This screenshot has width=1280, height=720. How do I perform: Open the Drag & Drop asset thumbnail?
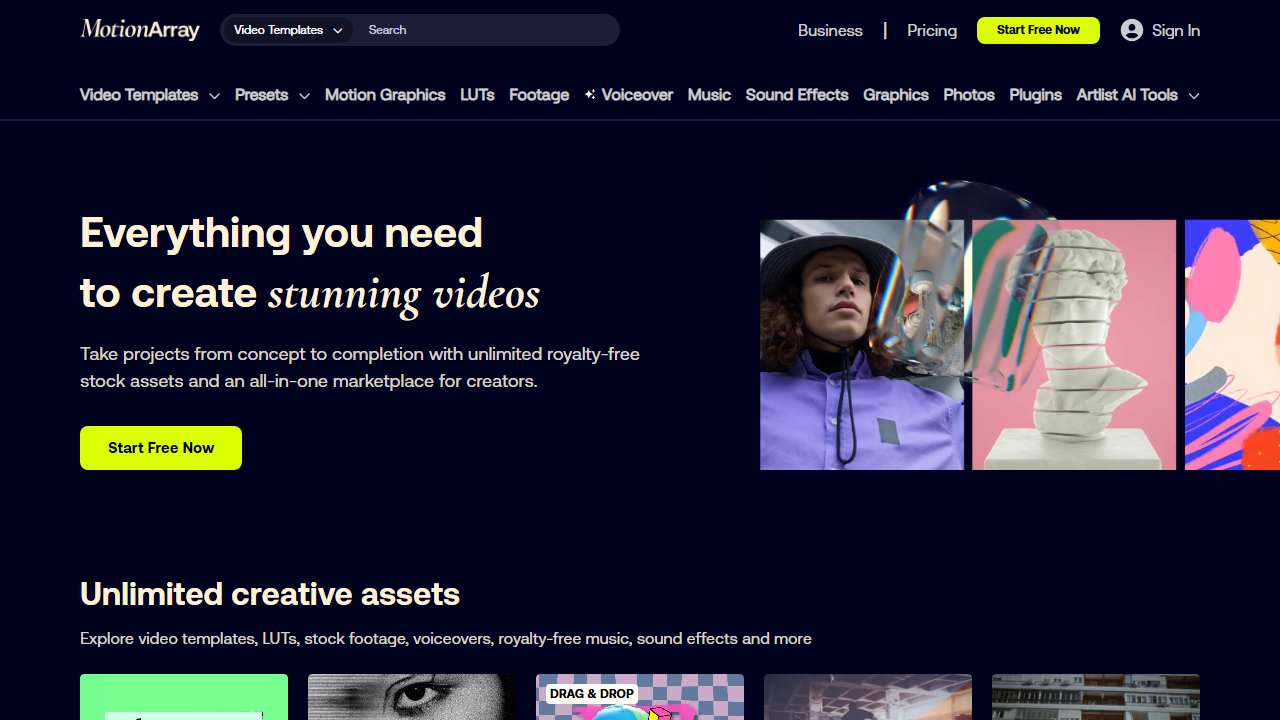[x=640, y=697]
